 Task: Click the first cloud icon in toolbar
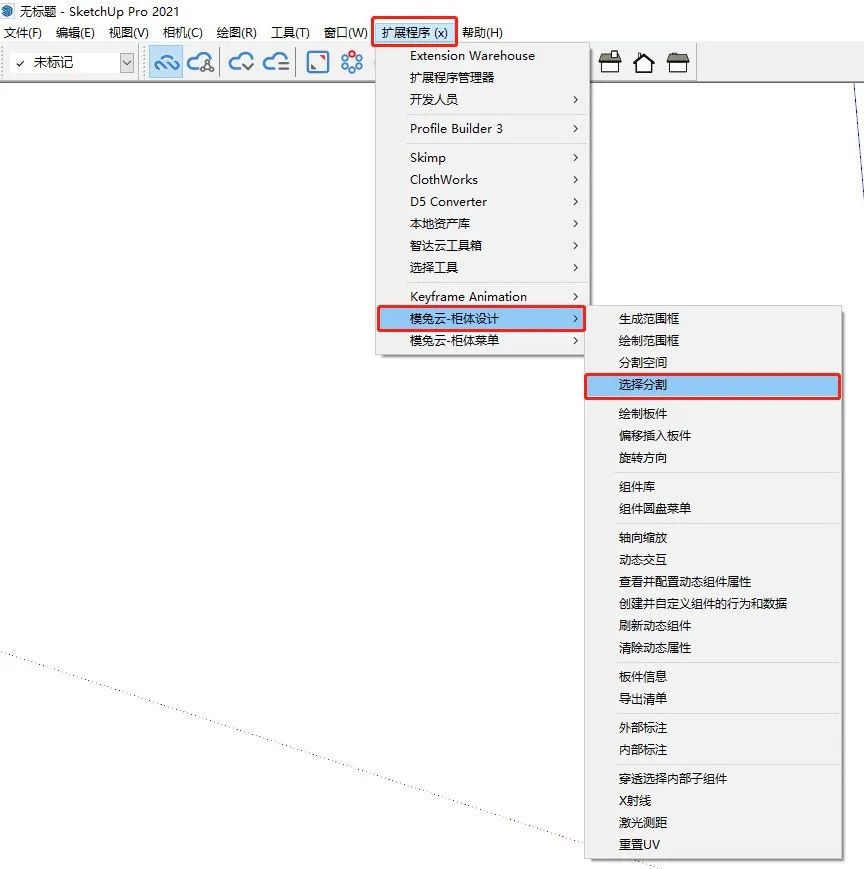tap(166, 63)
